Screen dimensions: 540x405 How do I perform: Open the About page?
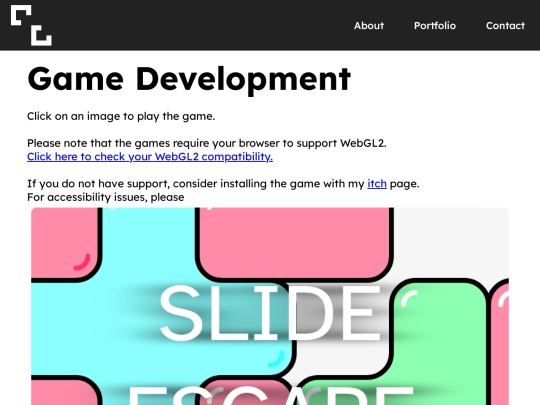[369, 25]
